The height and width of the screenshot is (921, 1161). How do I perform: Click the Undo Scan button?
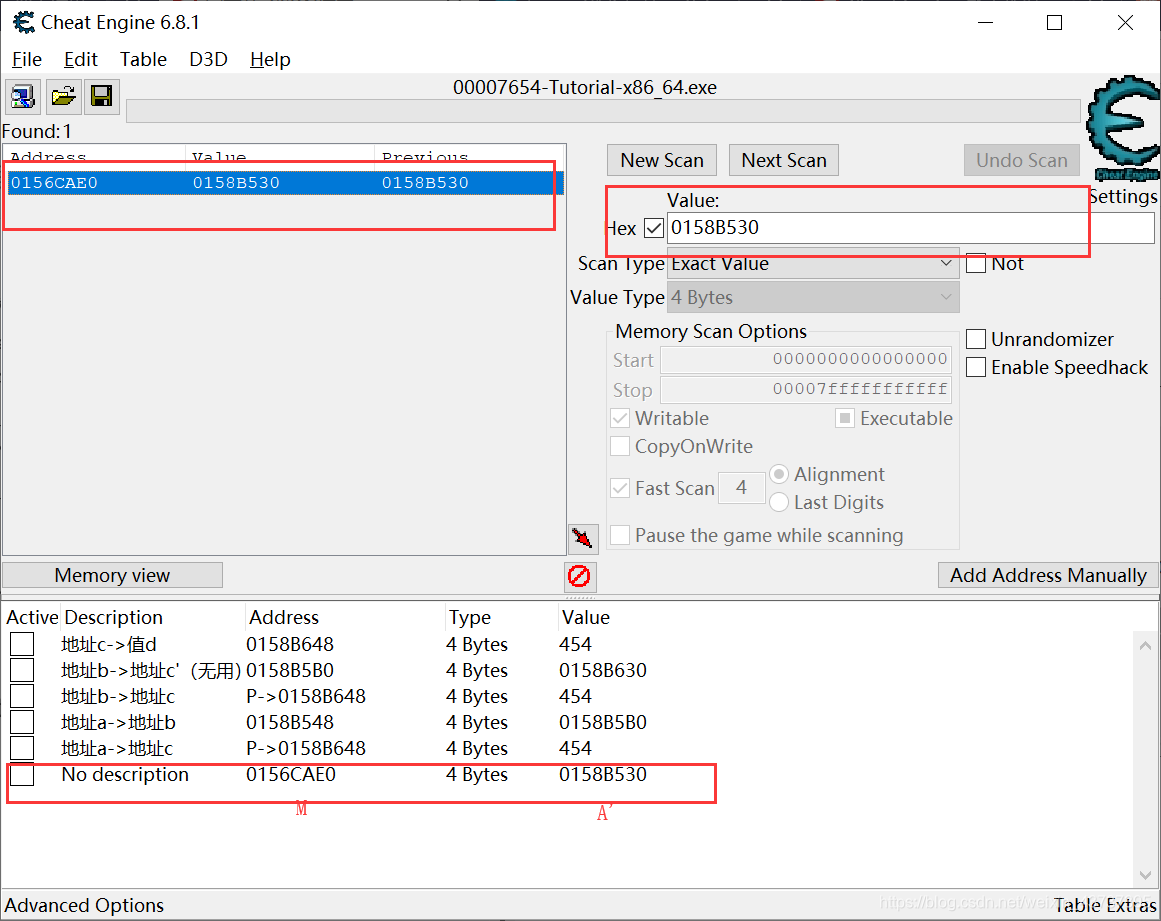coord(1021,161)
